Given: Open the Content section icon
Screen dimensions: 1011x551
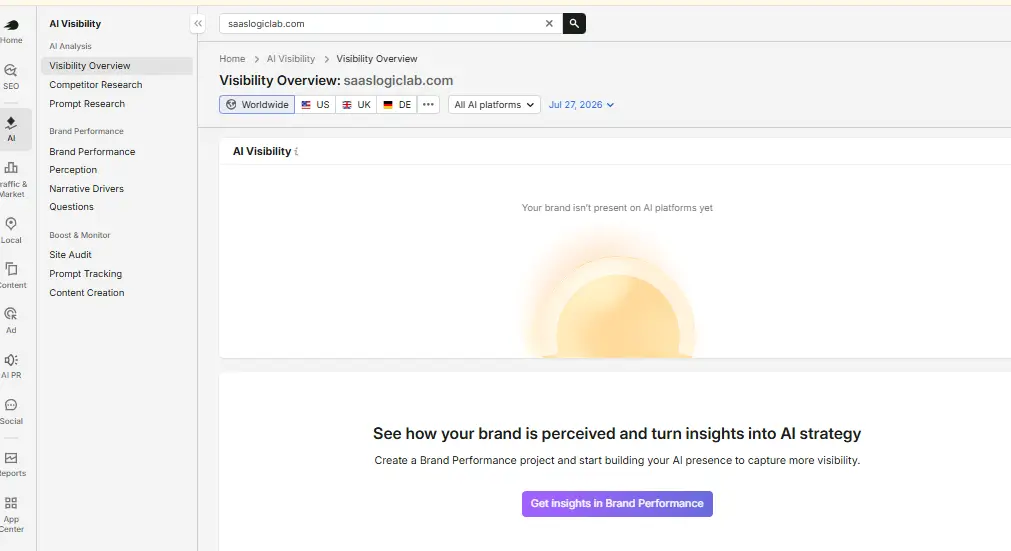Looking at the screenshot, I should pos(11,269).
